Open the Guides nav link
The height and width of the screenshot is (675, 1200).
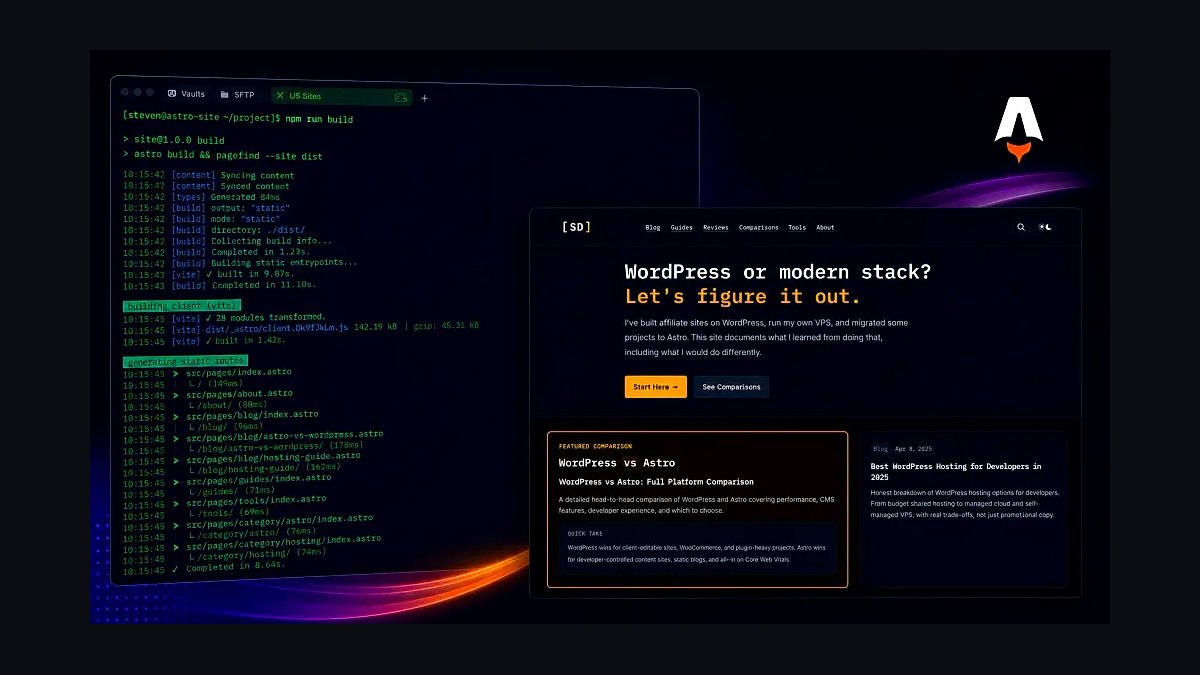(681, 227)
